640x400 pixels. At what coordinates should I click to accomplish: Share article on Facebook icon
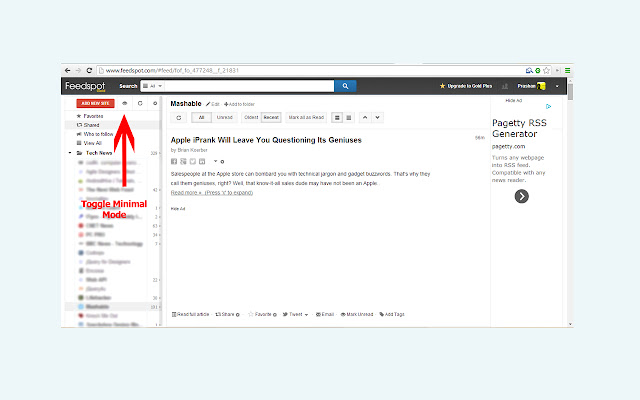pyautogui.click(x=174, y=162)
